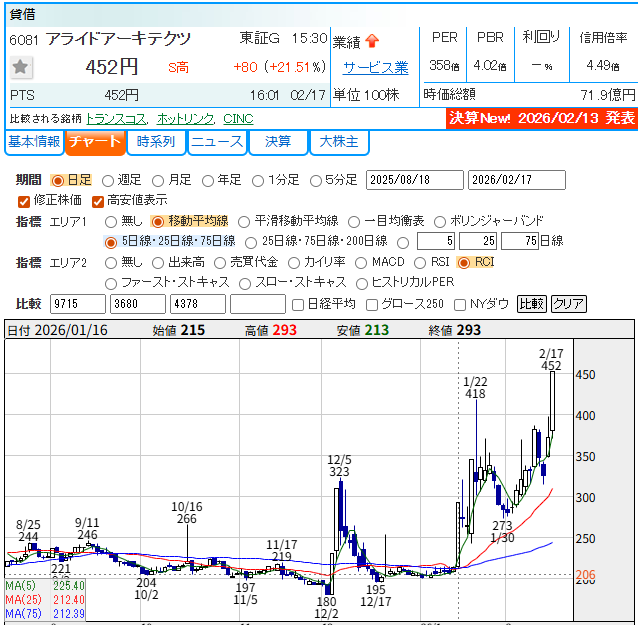Select 無し for indicator エリア1
This screenshot has height=625, width=638.
[x=111, y=222]
